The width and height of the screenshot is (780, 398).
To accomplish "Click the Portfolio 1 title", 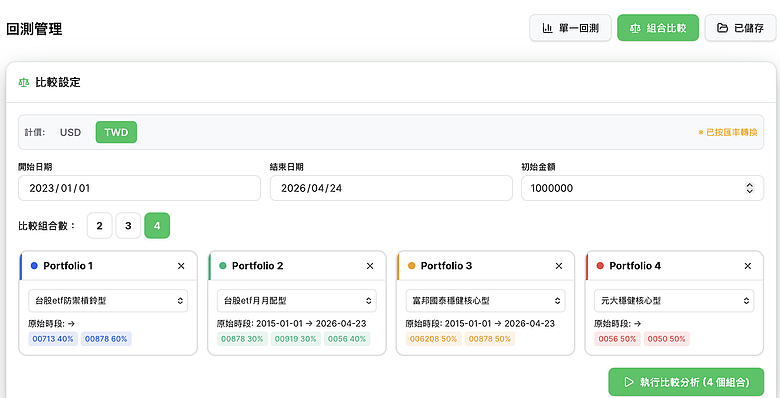I will pyautogui.click(x=68, y=266).
